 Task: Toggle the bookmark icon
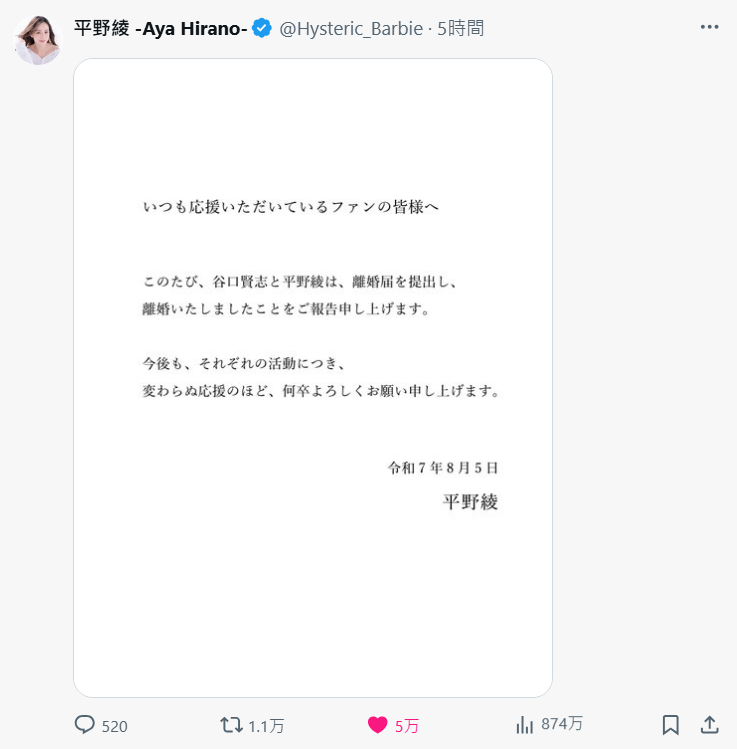tap(671, 725)
